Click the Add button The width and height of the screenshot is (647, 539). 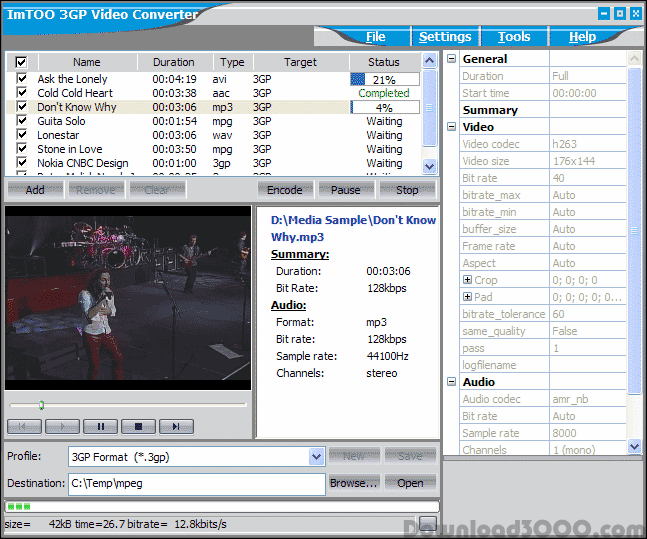(35, 190)
